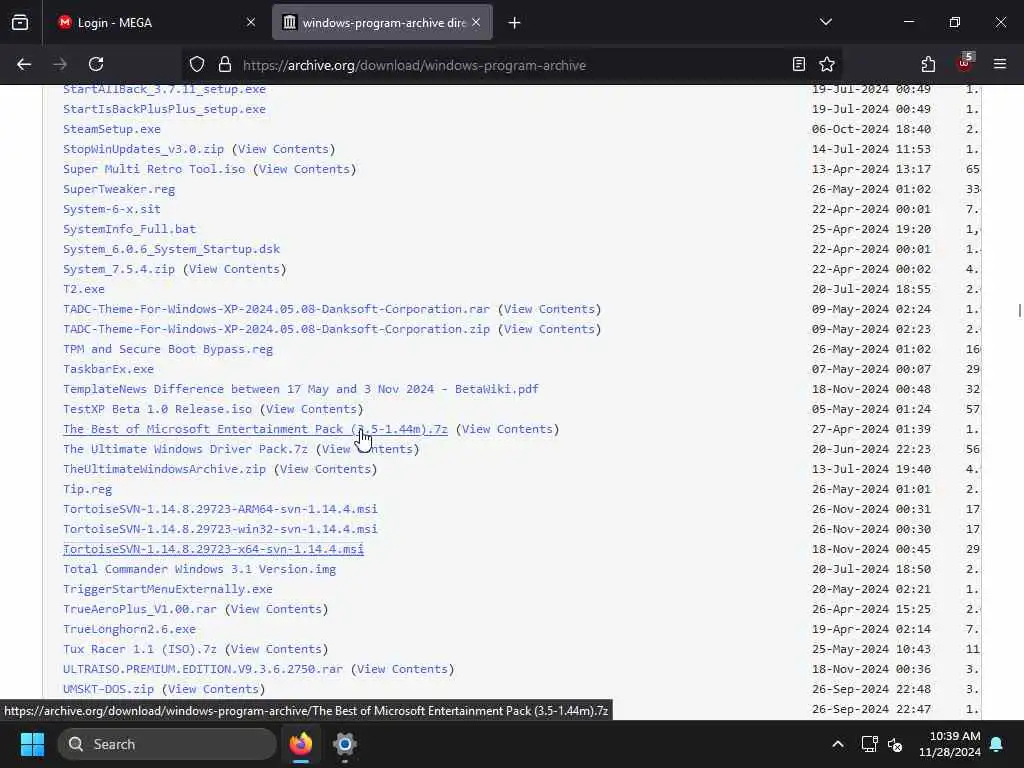This screenshot has width=1024, height=768.
Task: Open the taskbar clock showing 10:39 AM
Action: tap(950, 744)
